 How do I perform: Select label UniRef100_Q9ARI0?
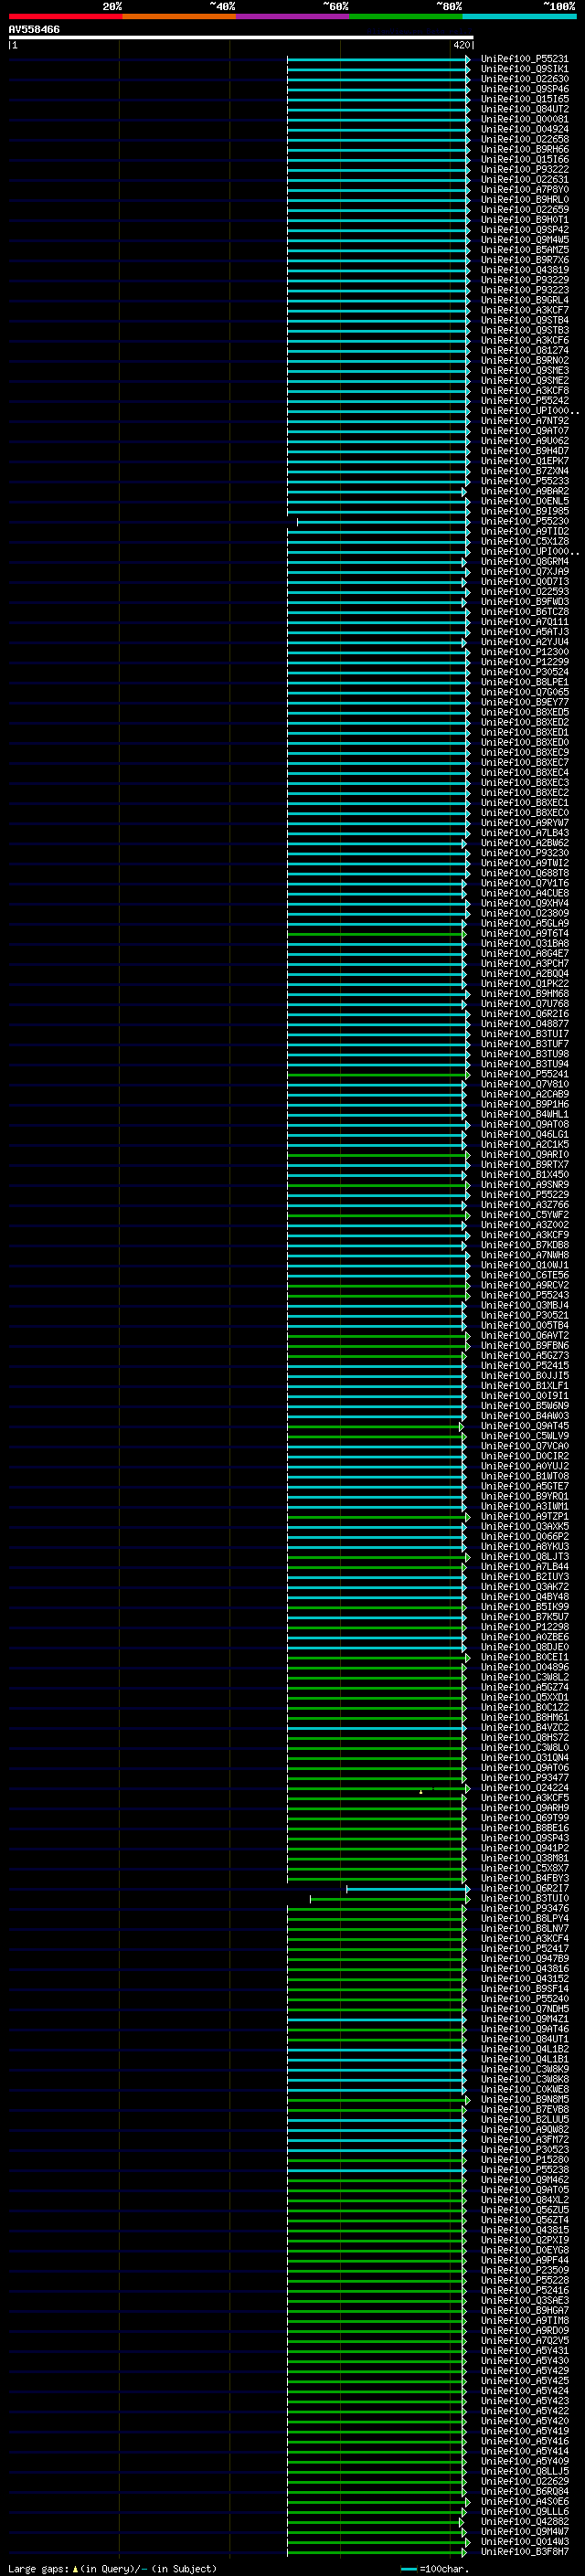[525, 1155]
